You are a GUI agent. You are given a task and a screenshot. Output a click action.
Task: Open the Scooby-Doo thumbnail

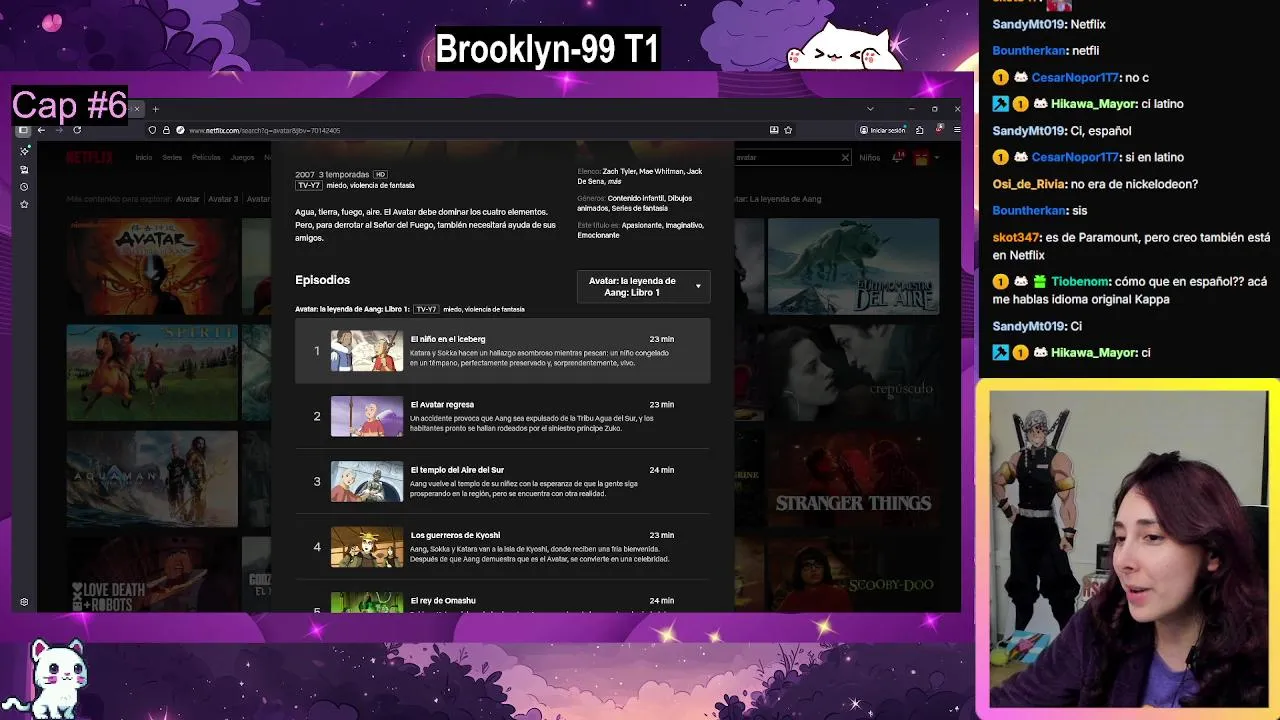tap(853, 574)
